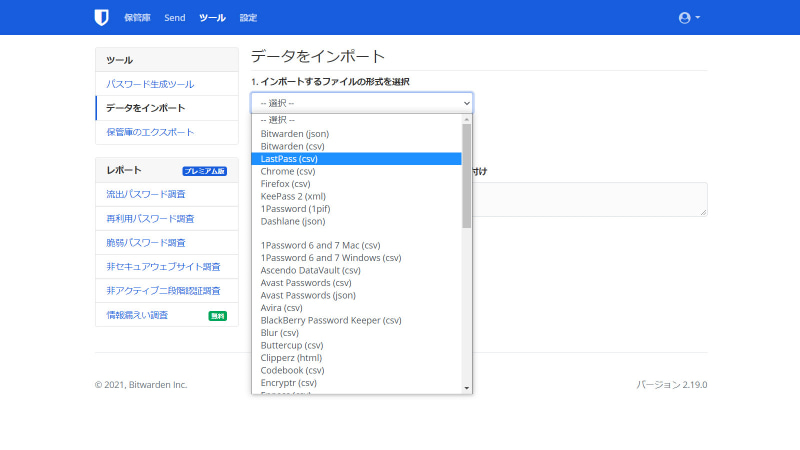Image resolution: width=800 pixels, height=450 pixels.
Task: Select Codebook (csv) format
Action: (356, 370)
